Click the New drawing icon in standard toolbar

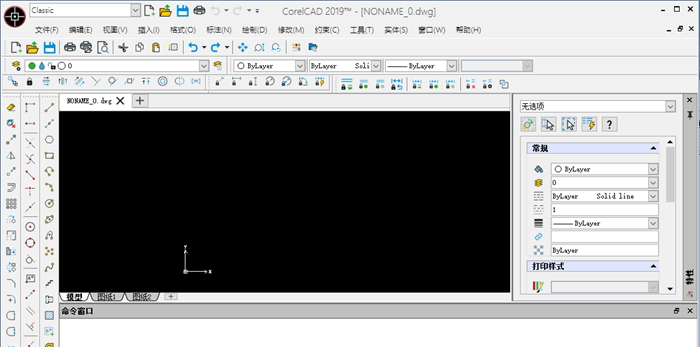pyautogui.click(x=16, y=47)
